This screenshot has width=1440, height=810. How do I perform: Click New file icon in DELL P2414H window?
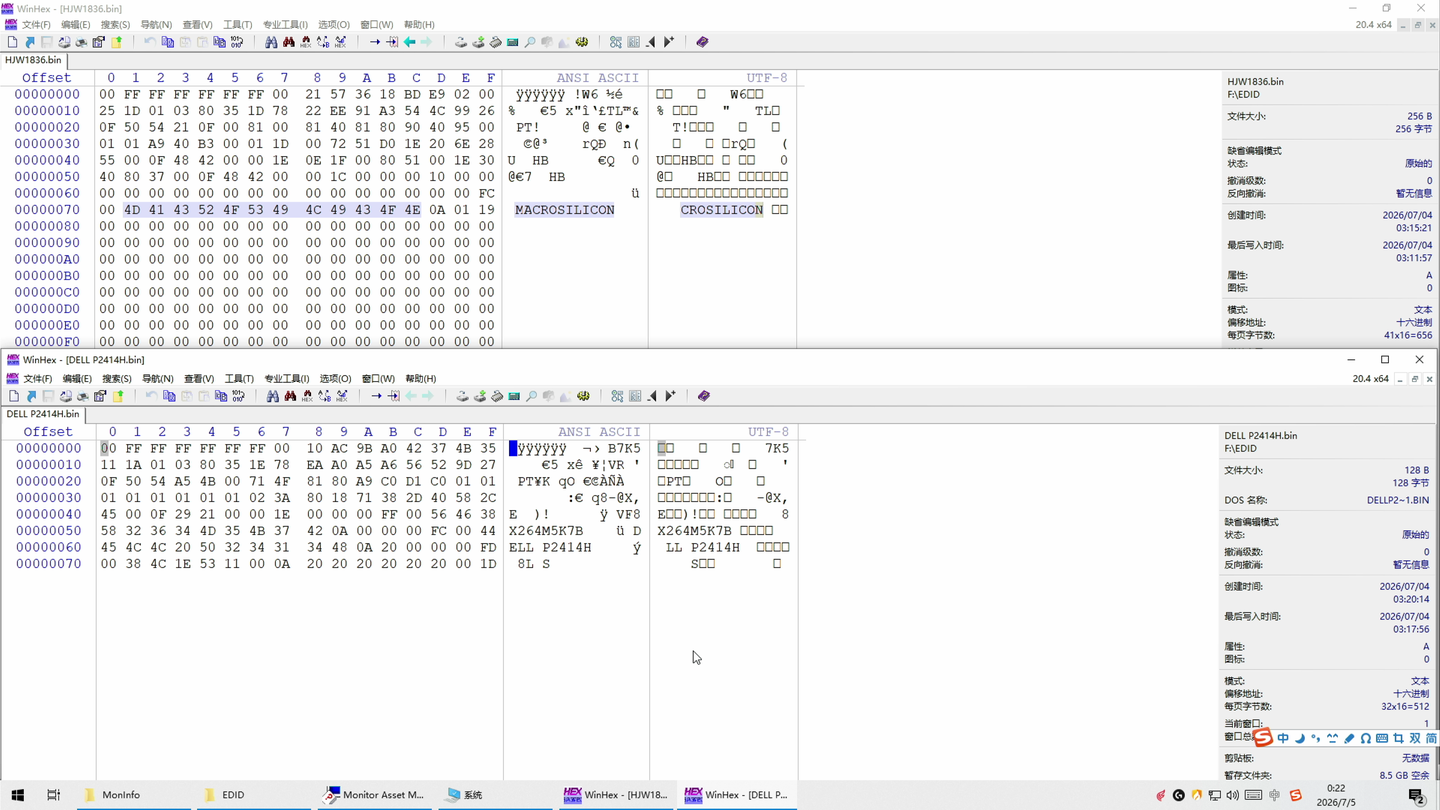(x=14, y=396)
